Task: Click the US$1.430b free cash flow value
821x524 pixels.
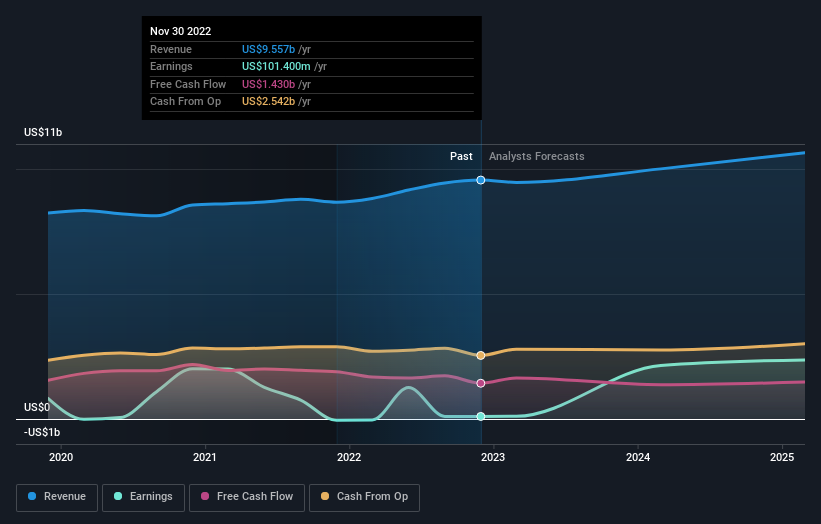Action: [268, 84]
